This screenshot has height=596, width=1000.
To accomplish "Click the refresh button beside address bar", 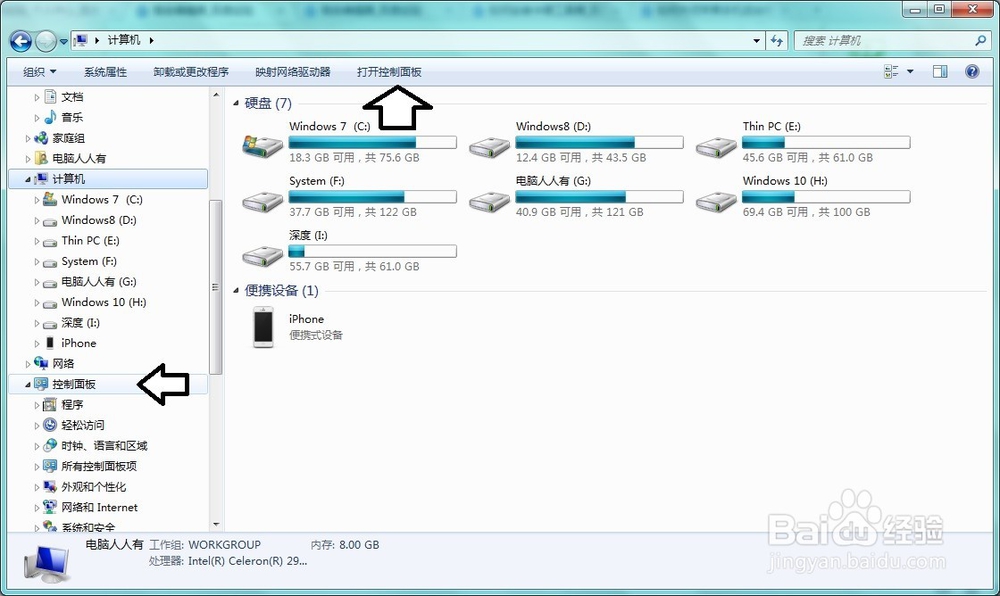I will pos(776,41).
